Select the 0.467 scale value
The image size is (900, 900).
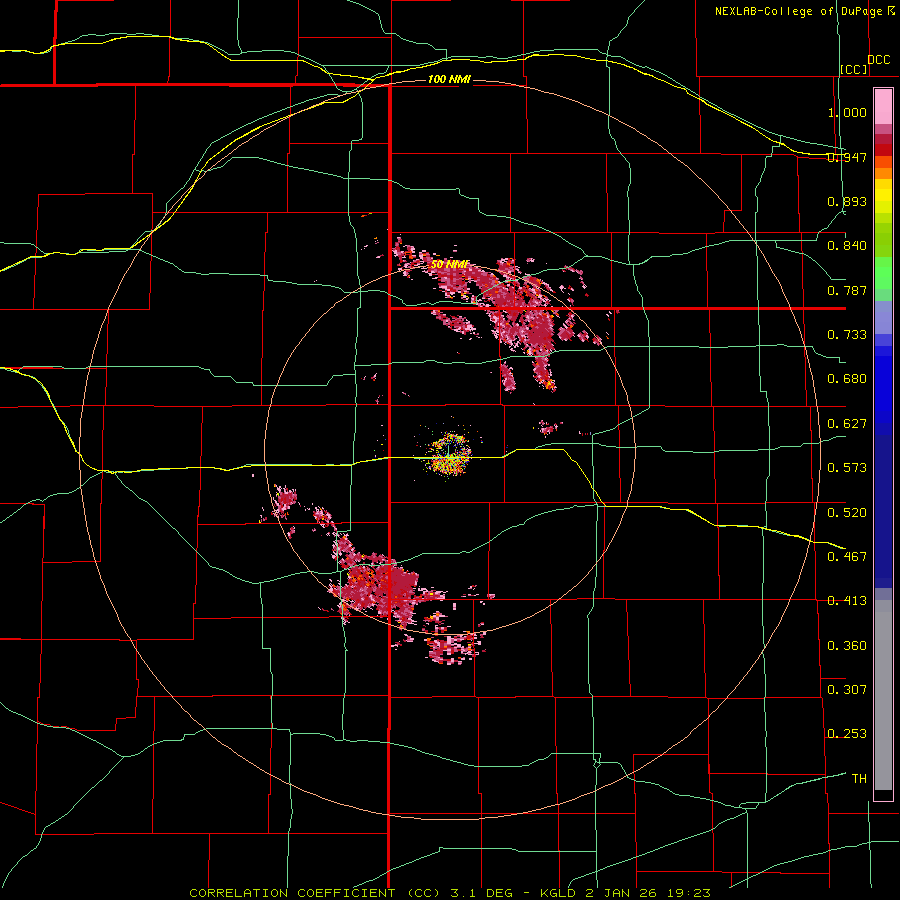click(x=847, y=556)
